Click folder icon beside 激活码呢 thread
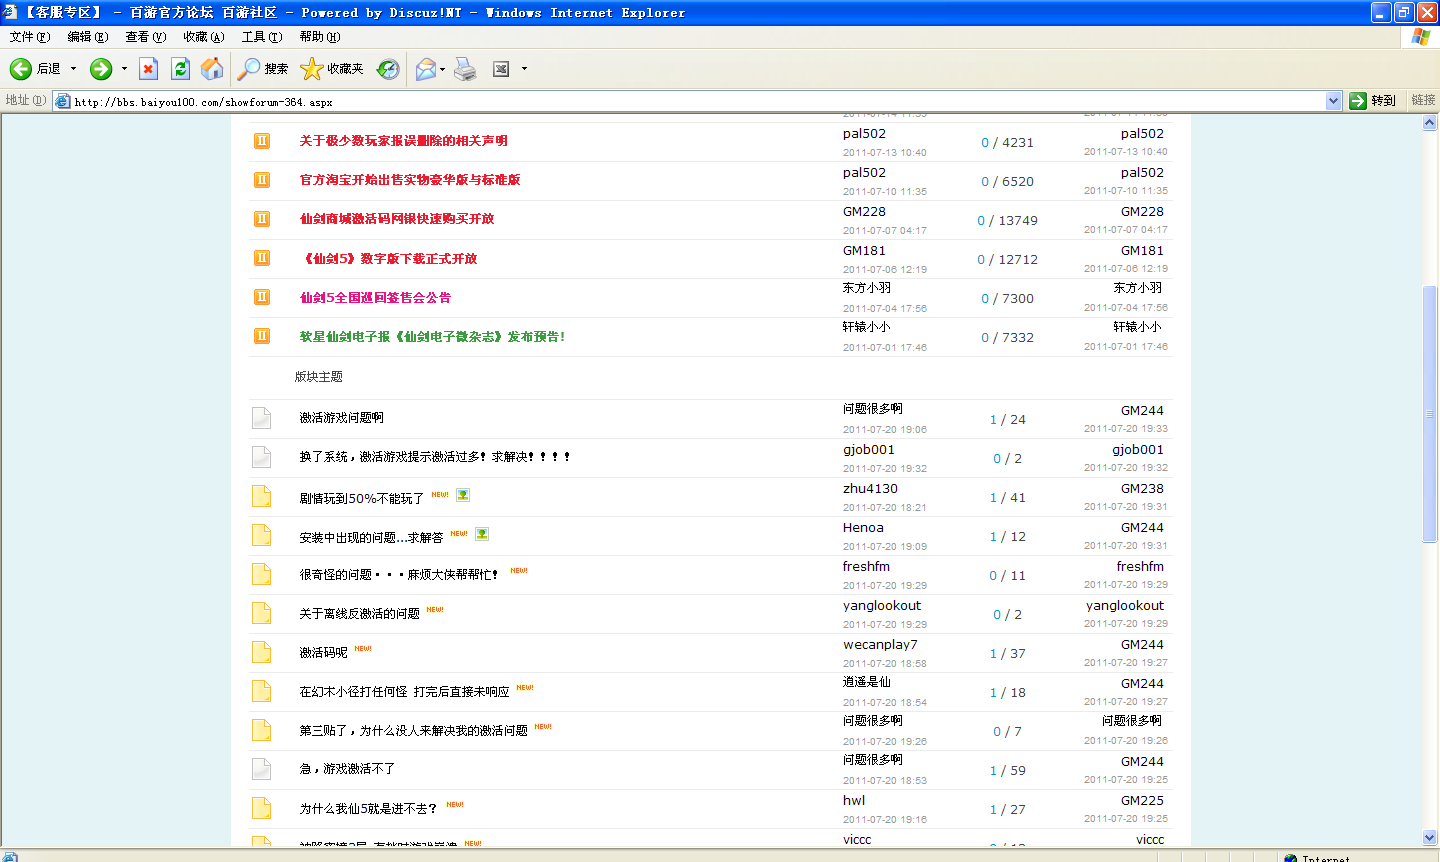1440x862 pixels. coord(262,652)
